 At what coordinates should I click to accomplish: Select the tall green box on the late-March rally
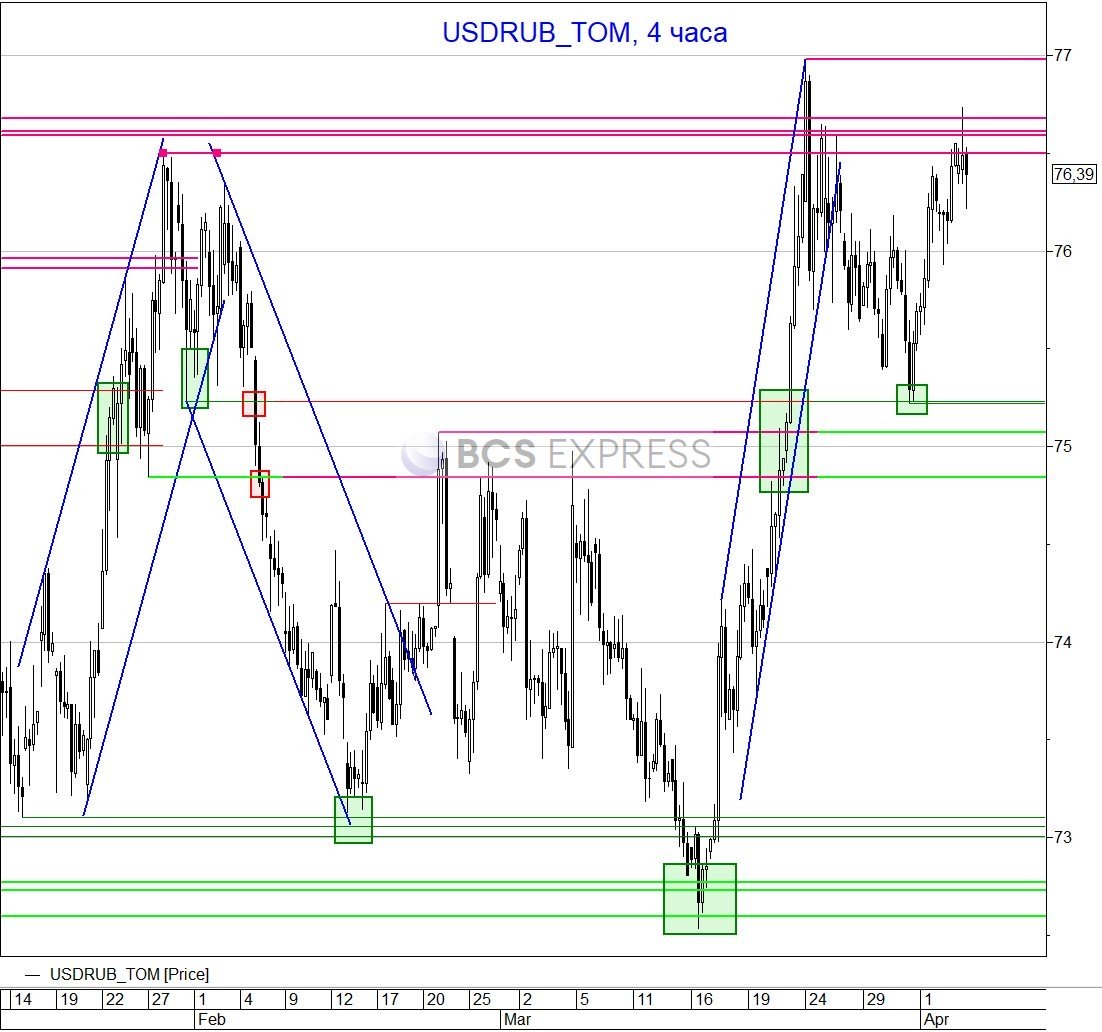click(x=783, y=441)
